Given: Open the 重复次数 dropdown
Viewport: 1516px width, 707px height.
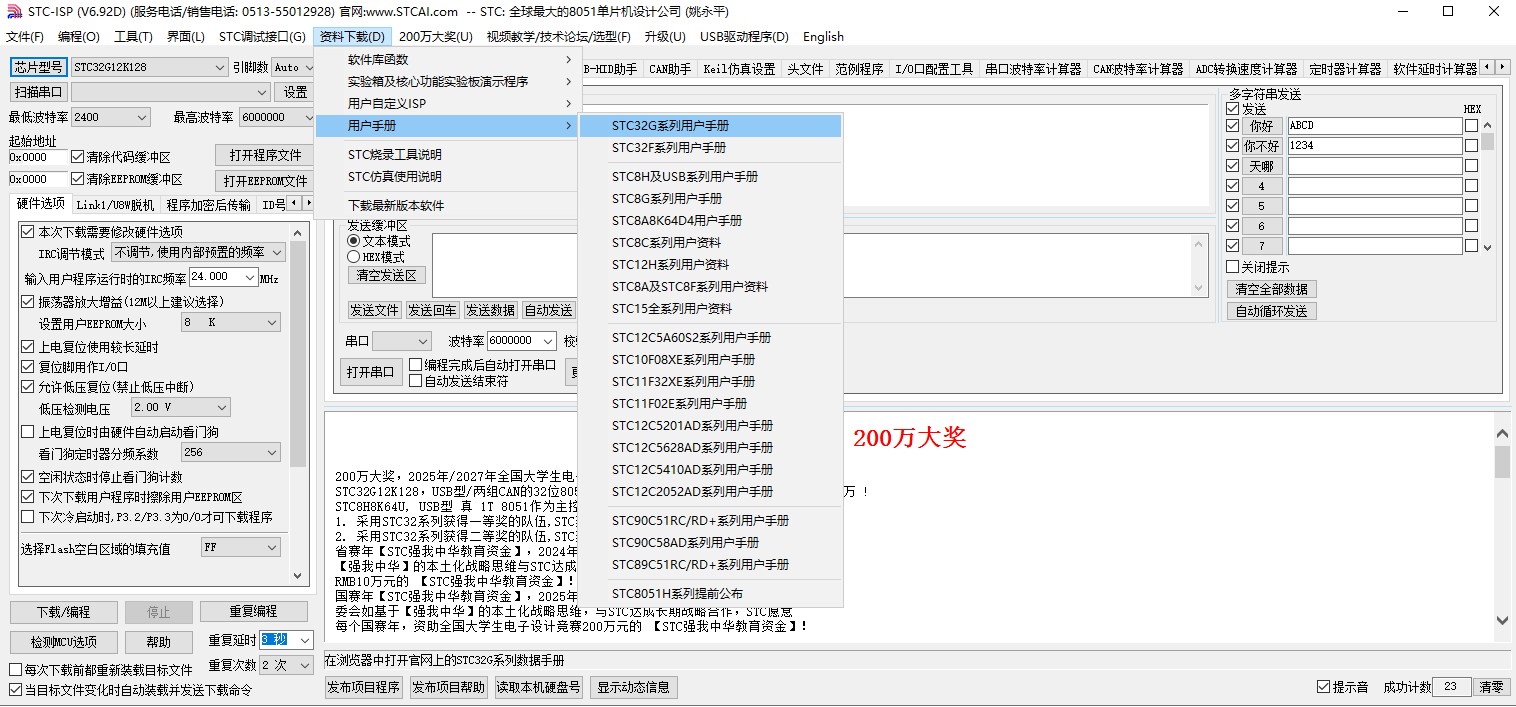Looking at the screenshot, I should point(287,665).
